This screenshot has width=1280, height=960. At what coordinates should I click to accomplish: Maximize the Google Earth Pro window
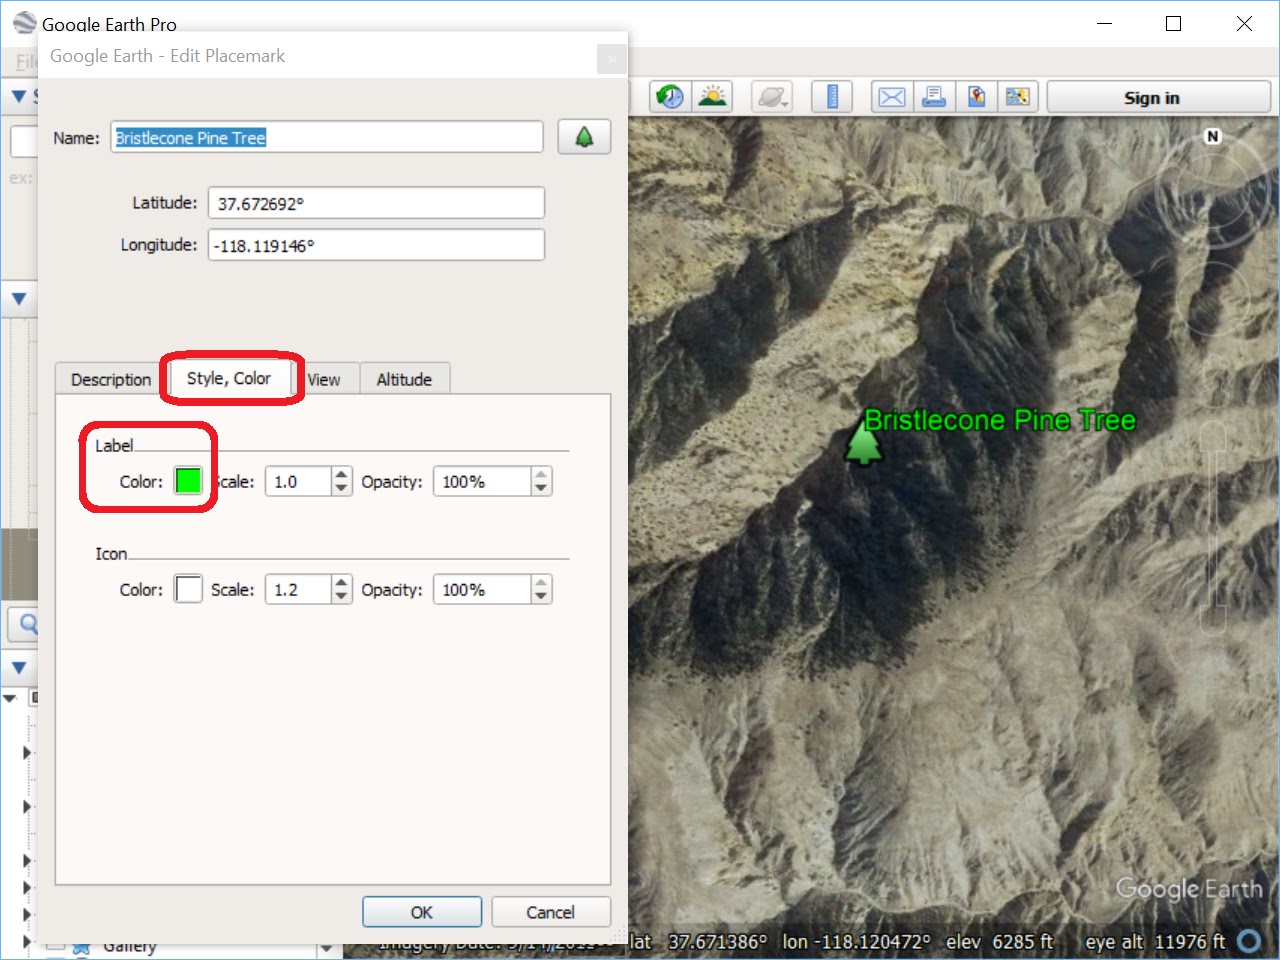[x=1174, y=23]
